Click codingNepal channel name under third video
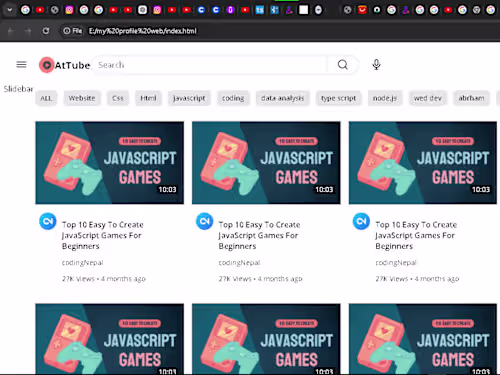 point(396,263)
